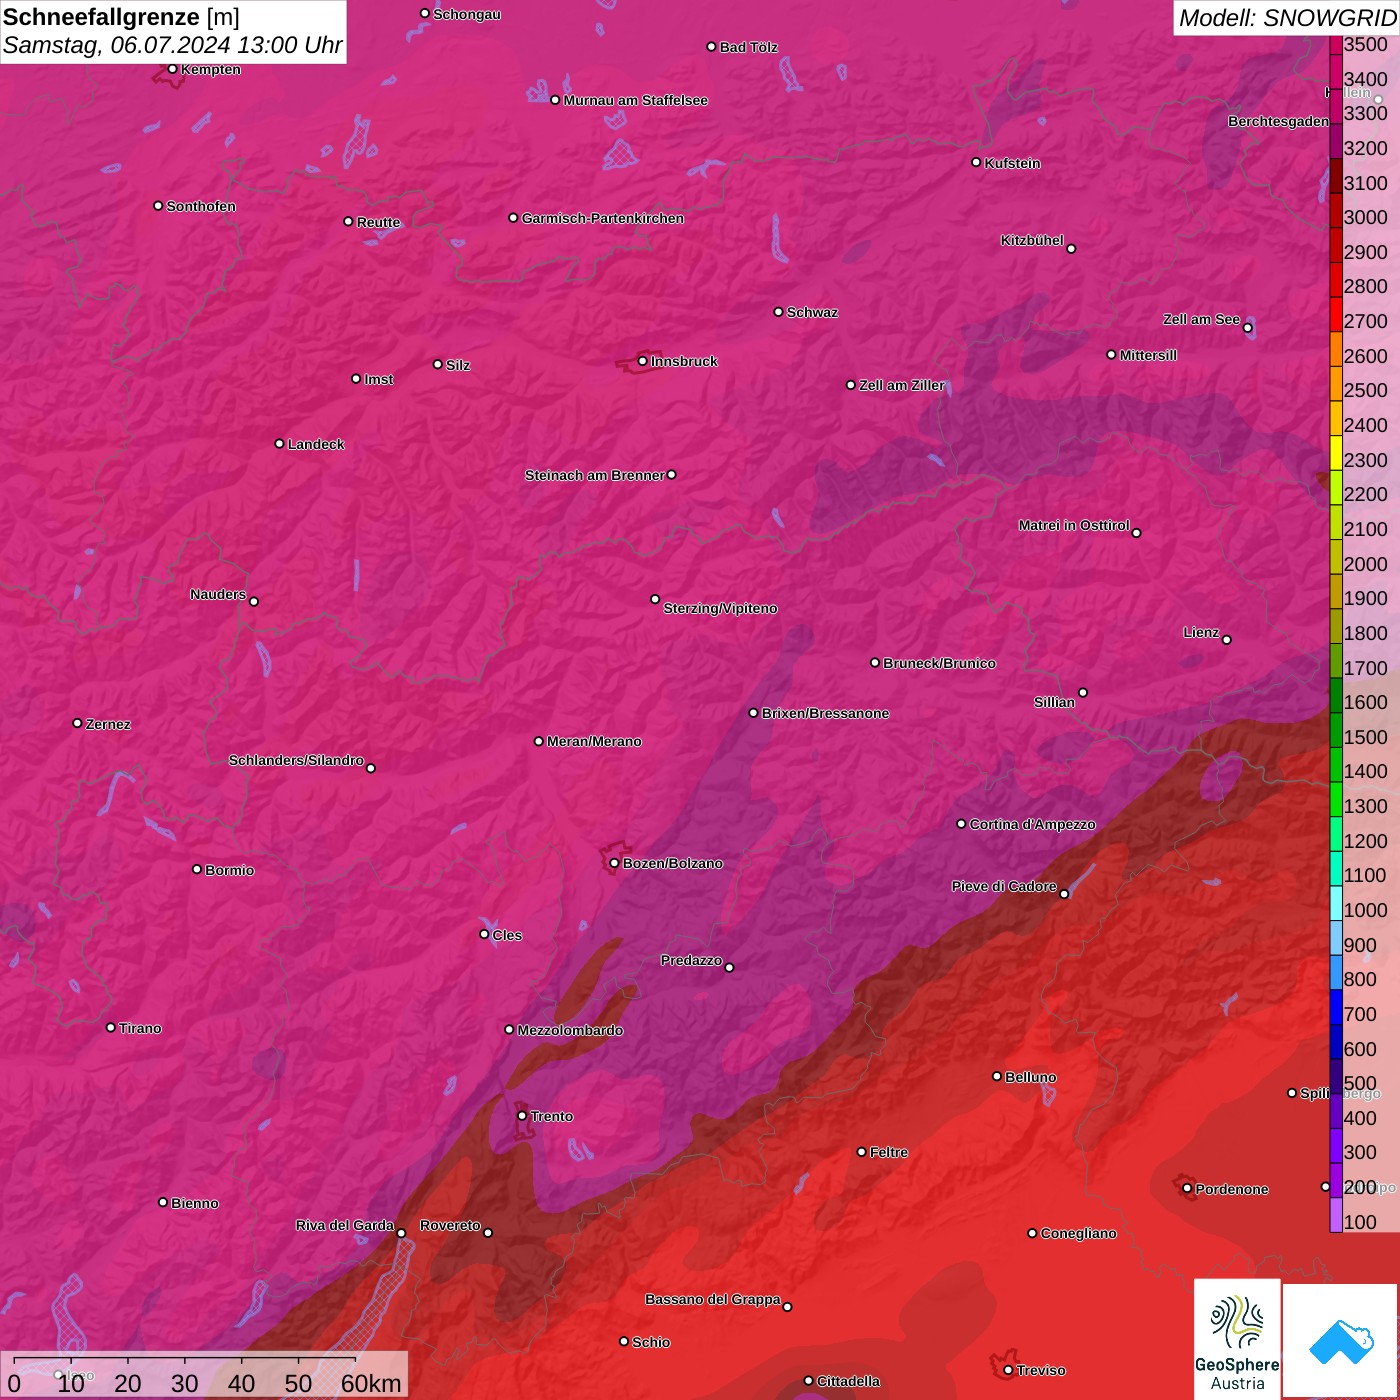This screenshot has height=1400, width=1400.
Task: Click the Steinach am Brenner label
Action: point(595,475)
